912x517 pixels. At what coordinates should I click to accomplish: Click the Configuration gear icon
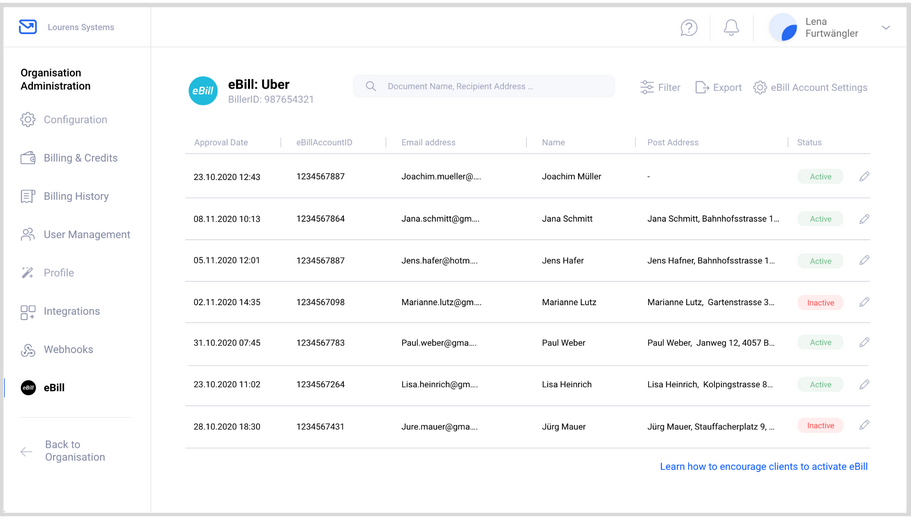tap(28, 119)
